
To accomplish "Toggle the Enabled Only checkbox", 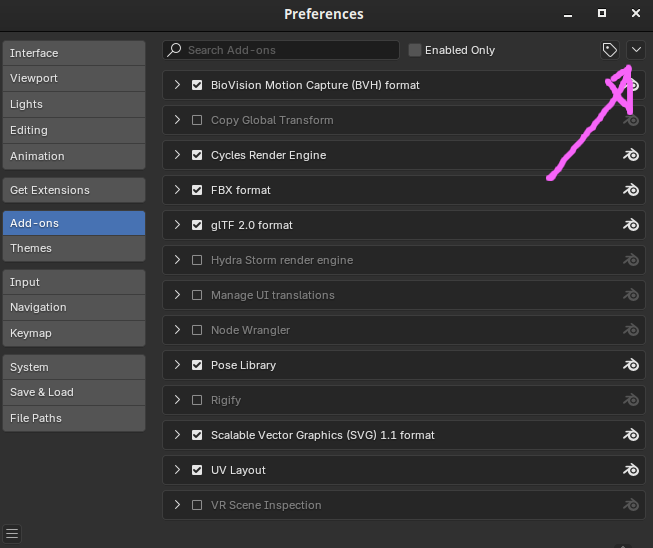I will pos(415,50).
